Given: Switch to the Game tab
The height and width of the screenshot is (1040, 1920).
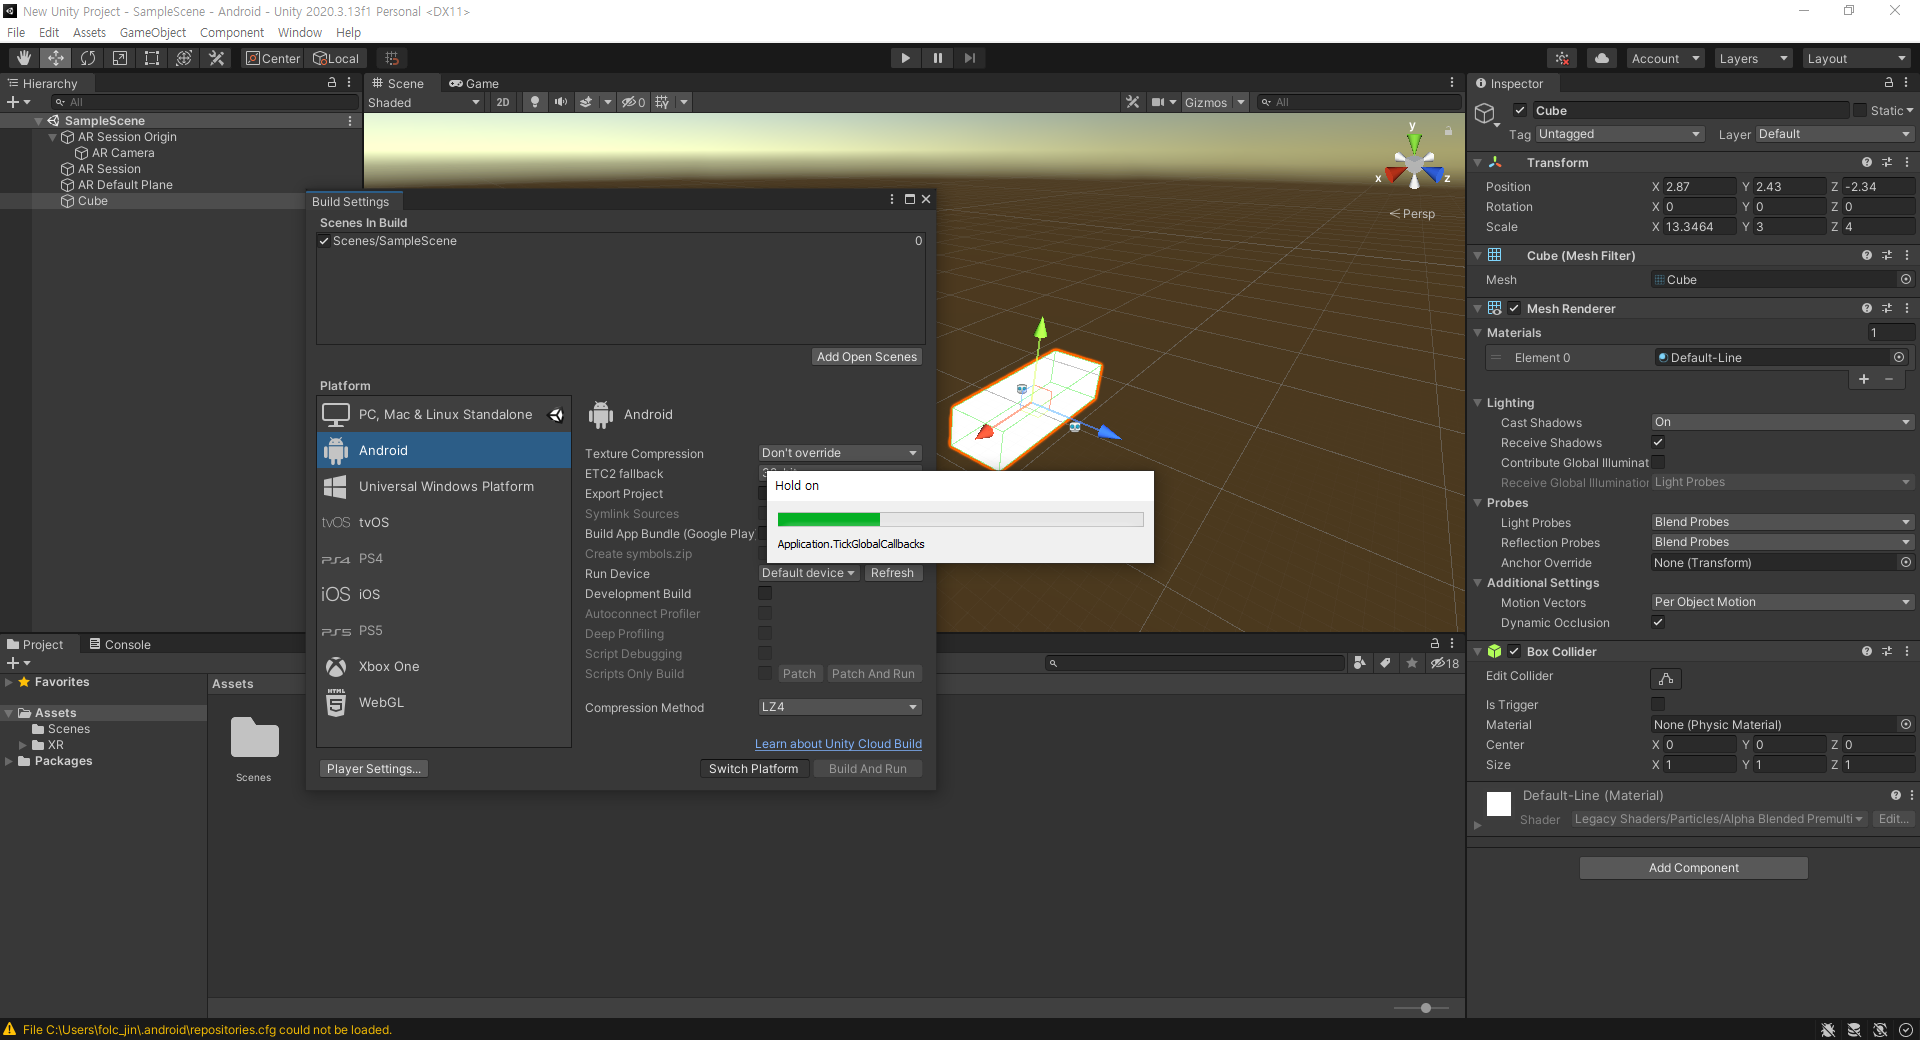Looking at the screenshot, I should point(474,83).
